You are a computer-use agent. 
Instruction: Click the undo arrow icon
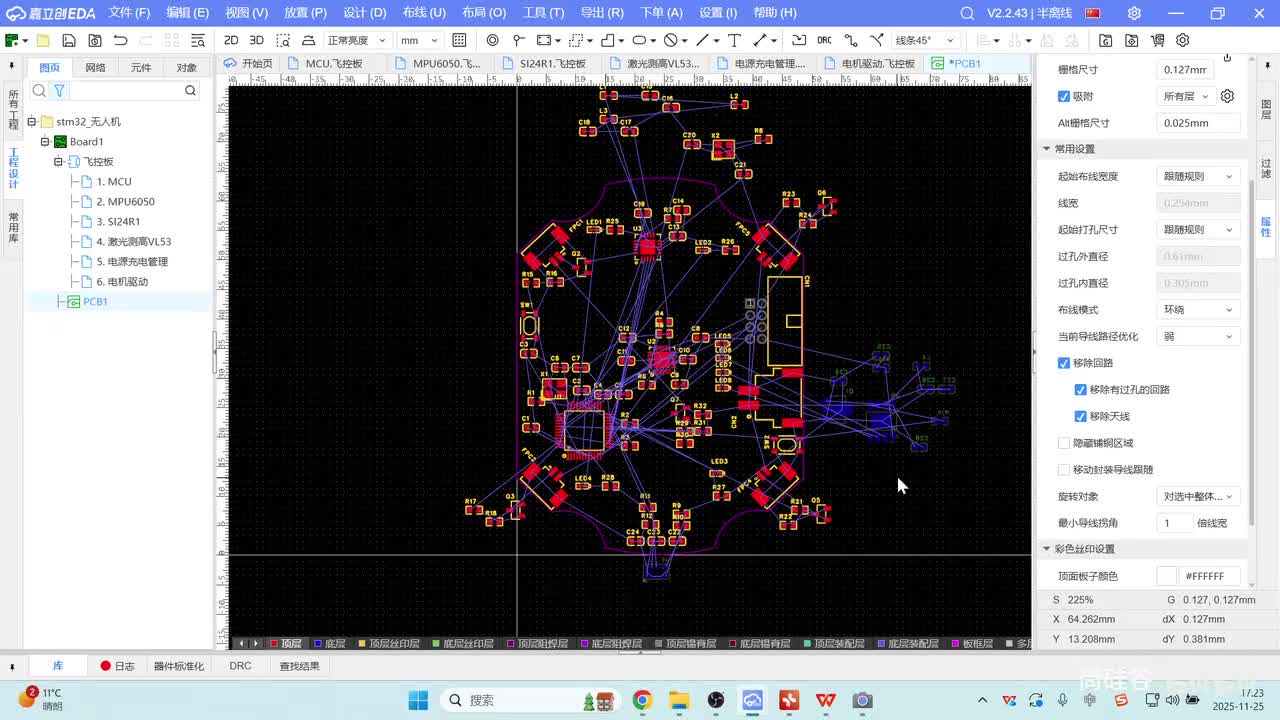pos(121,40)
